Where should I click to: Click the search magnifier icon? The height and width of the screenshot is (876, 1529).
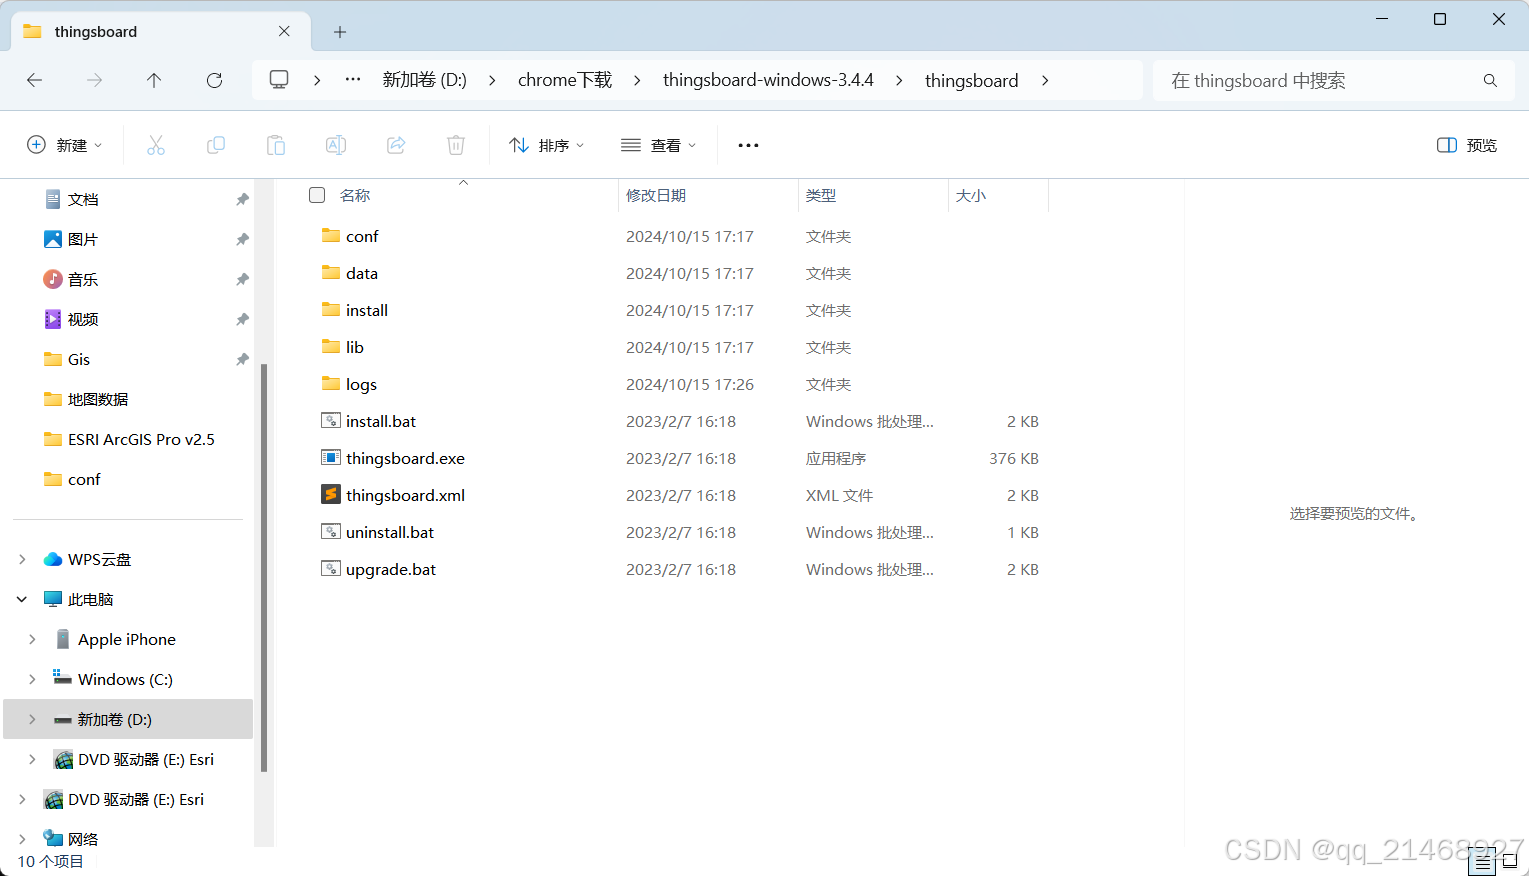1490,80
